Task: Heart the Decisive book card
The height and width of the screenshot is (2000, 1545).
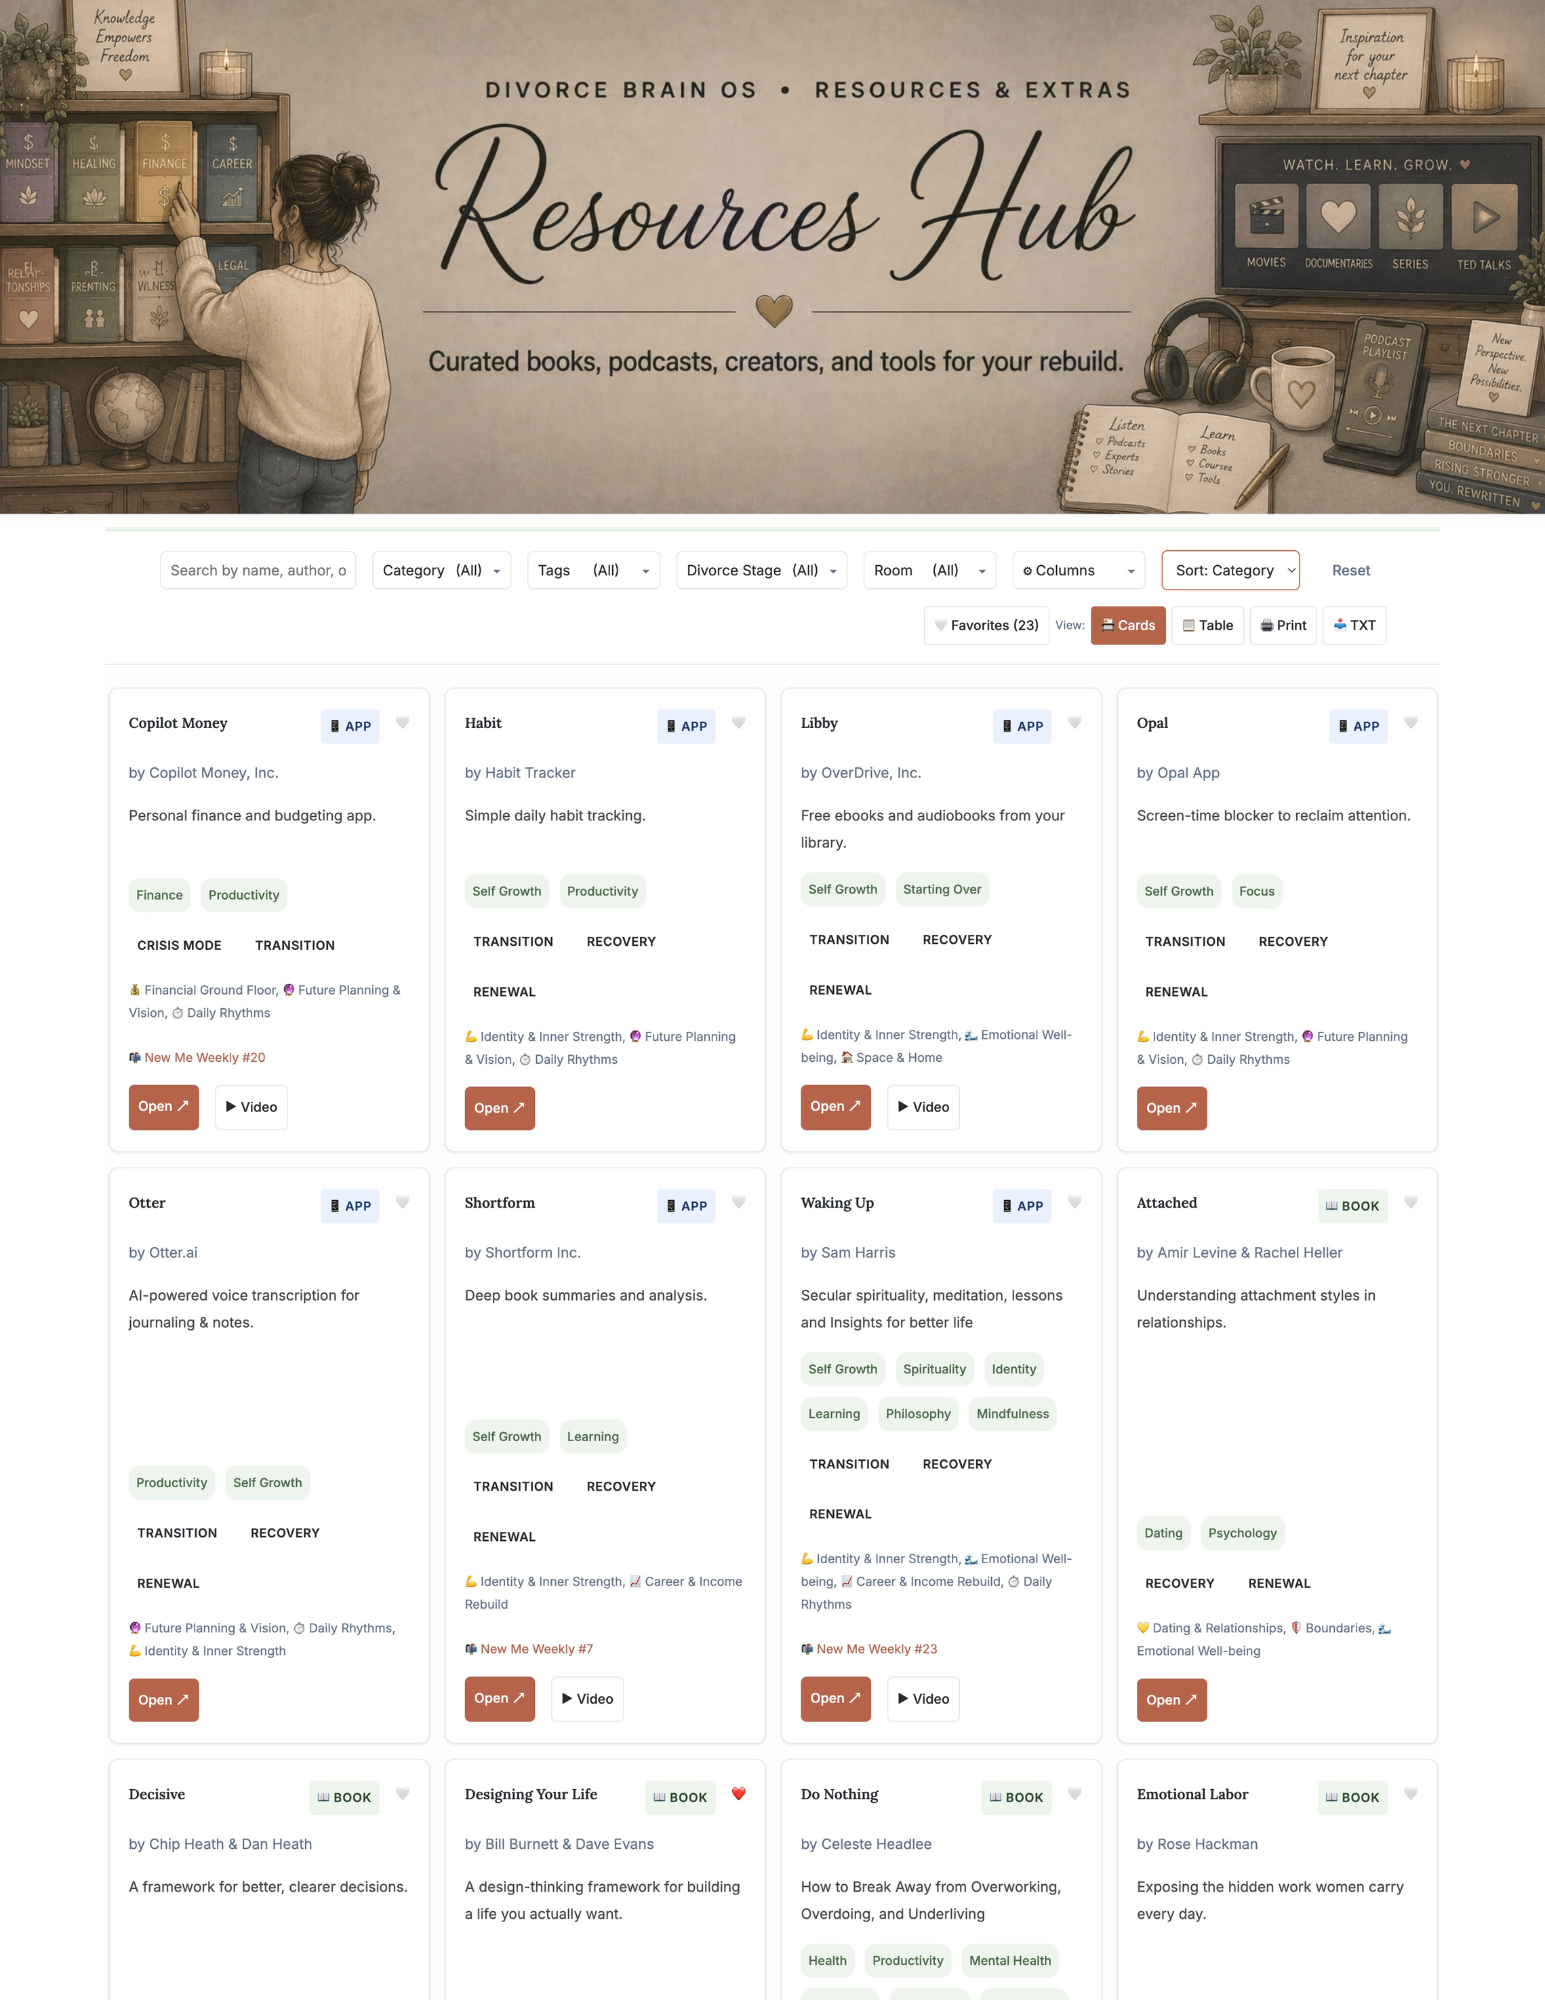Action: pyautogui.click(x=403, y=1793)
